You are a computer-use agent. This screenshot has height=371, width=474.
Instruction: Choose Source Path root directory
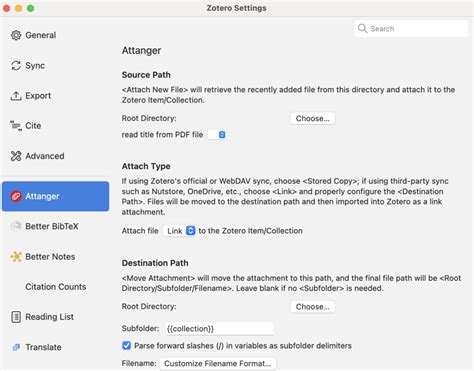click(313, 118)
